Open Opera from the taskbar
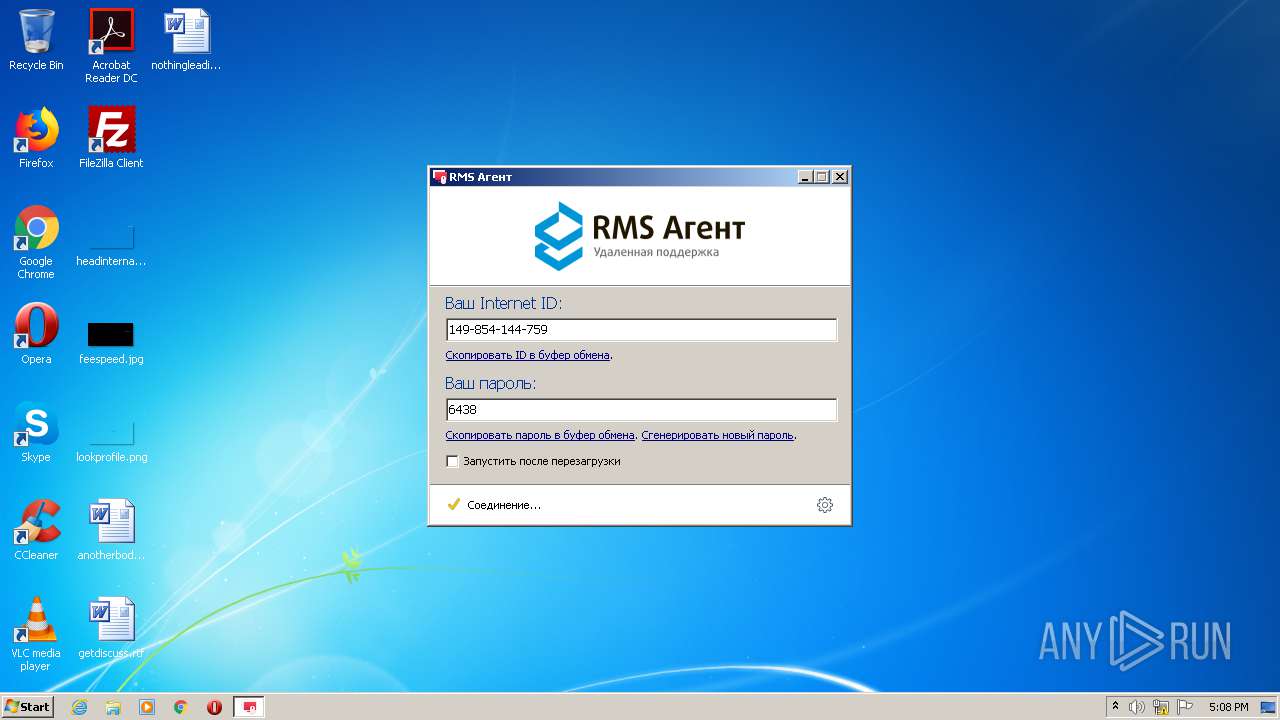Image resolution: width=1280 pixels, height=720 pixels. [x=215, y=707]
